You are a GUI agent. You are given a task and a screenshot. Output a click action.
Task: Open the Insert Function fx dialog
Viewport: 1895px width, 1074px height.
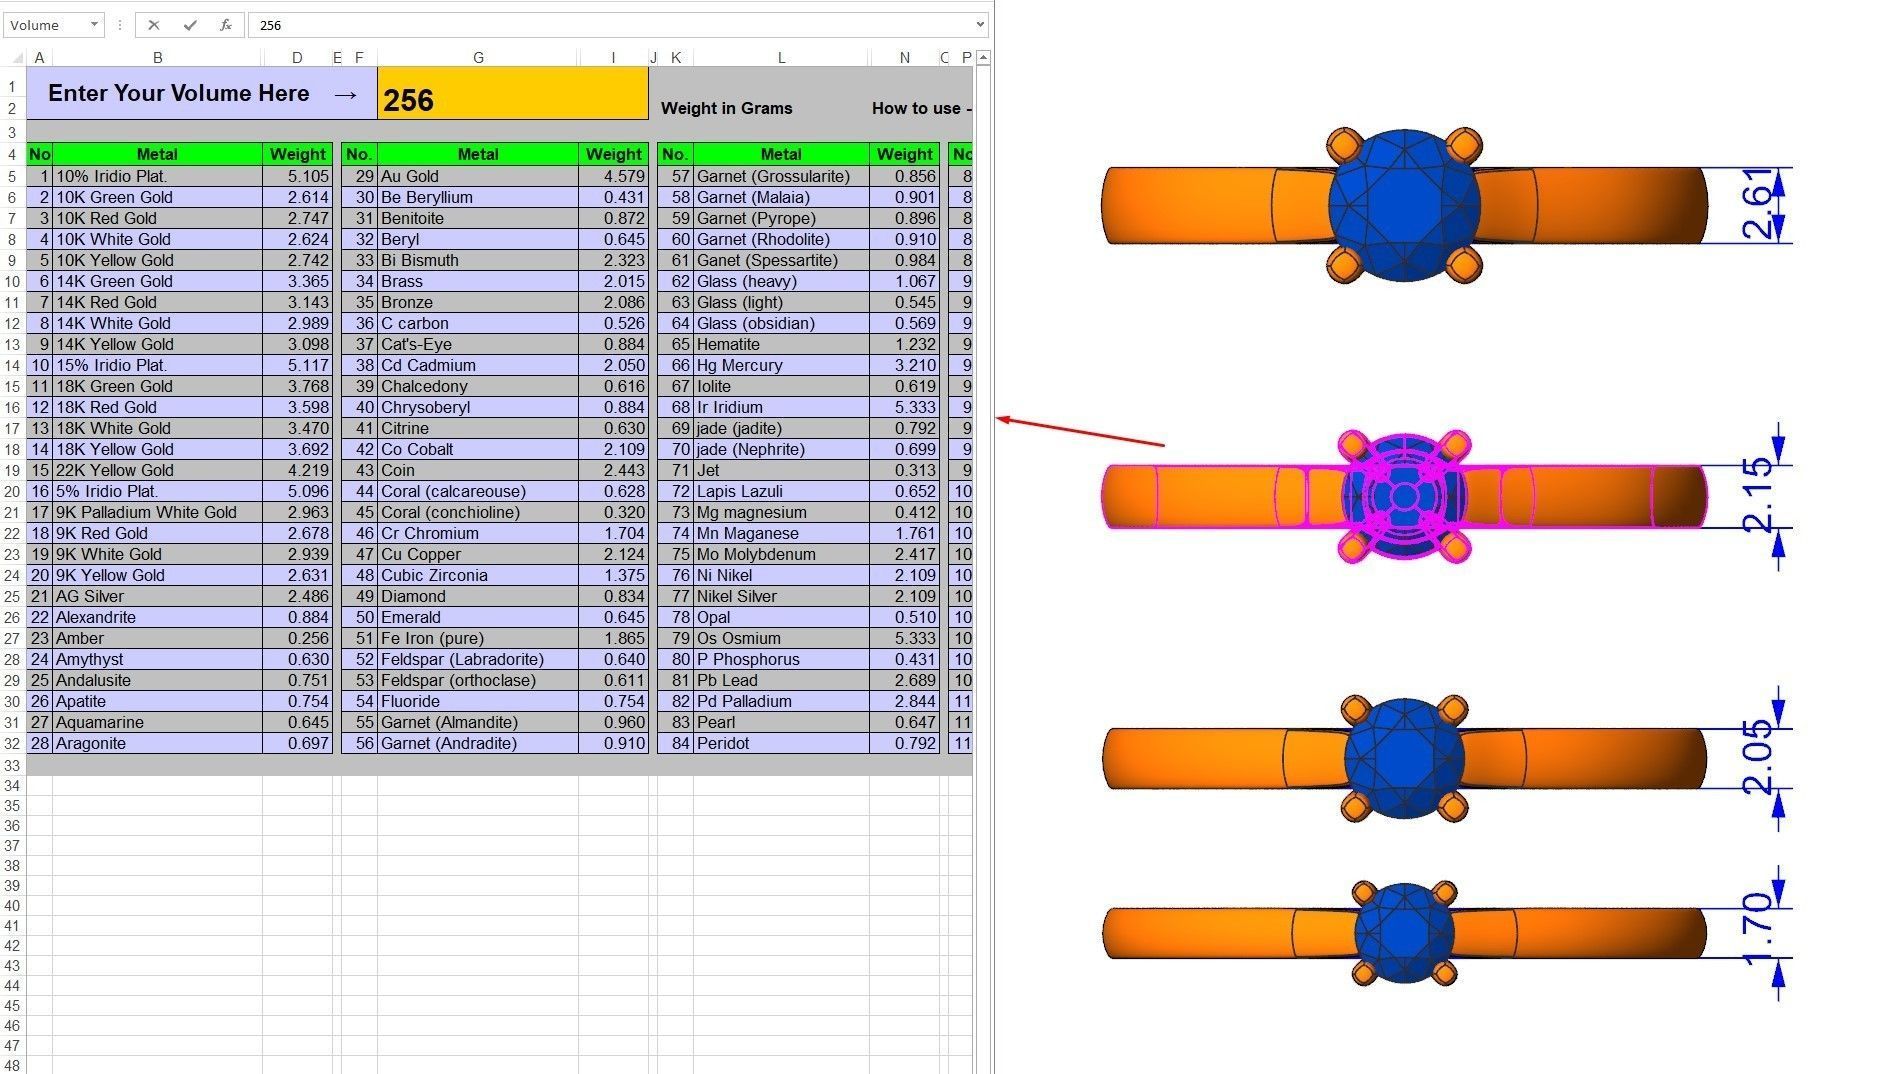tap(226, 25)
